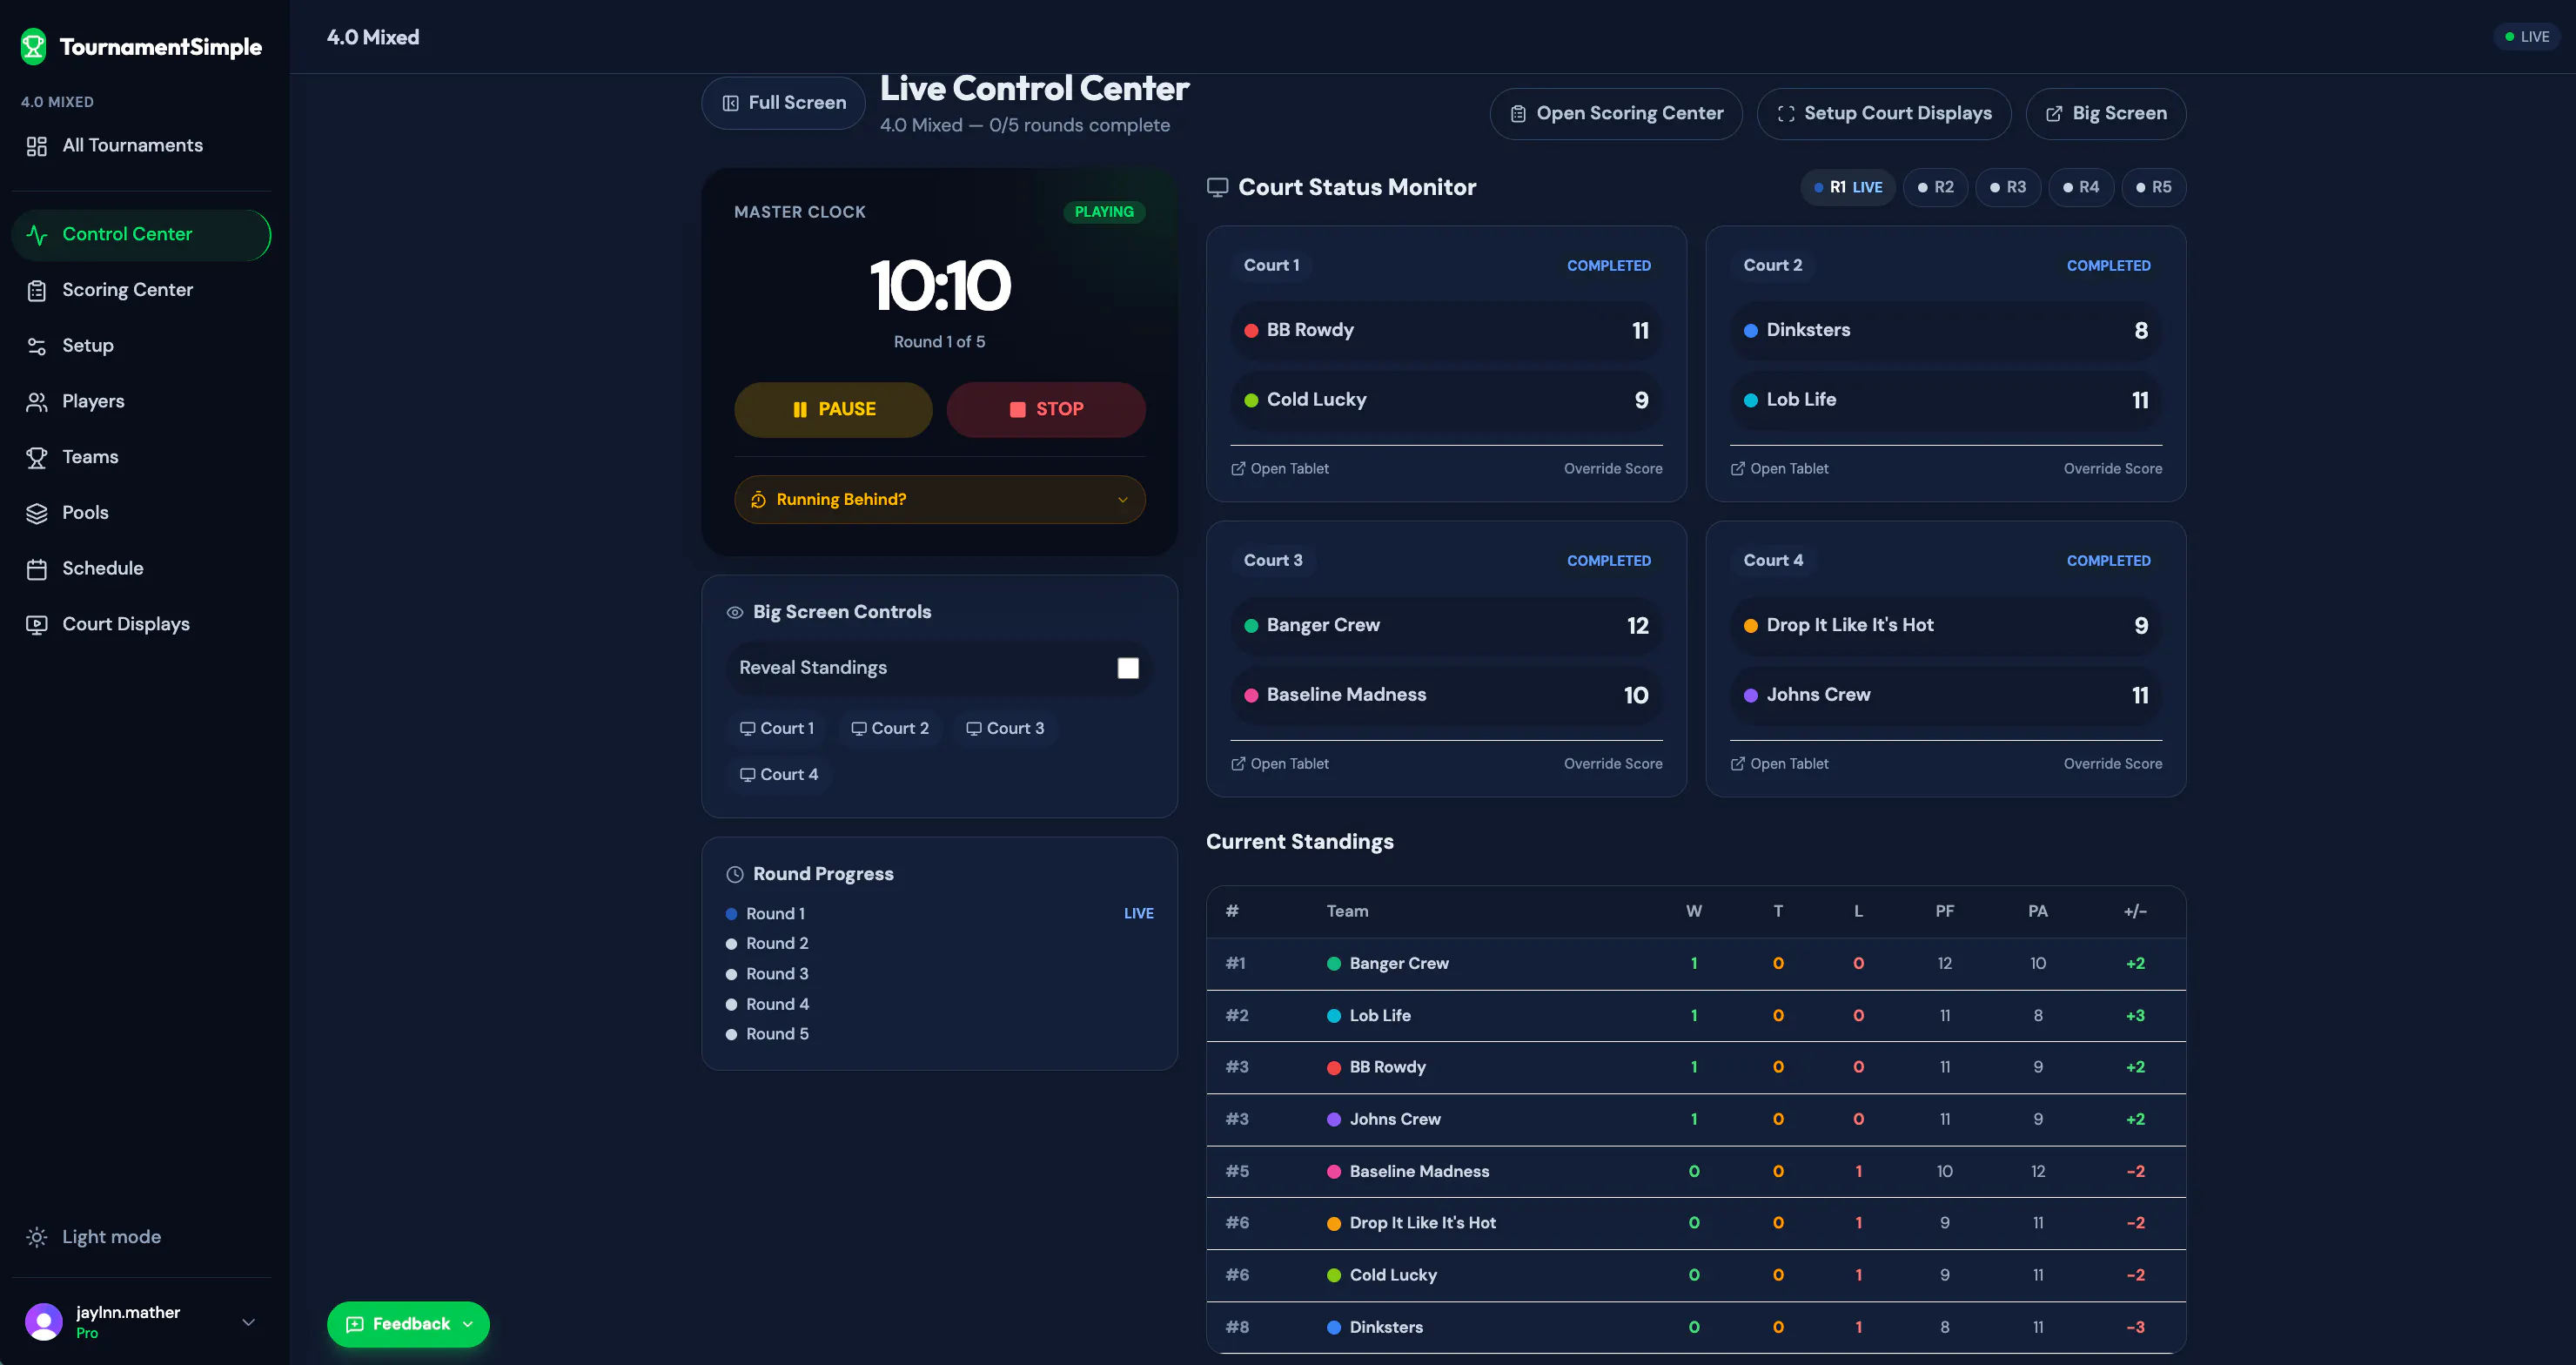Click the Feedback message icon
This screenshot has width=2576, height=1365.
pyautogui.click(x=355, y=1324)
